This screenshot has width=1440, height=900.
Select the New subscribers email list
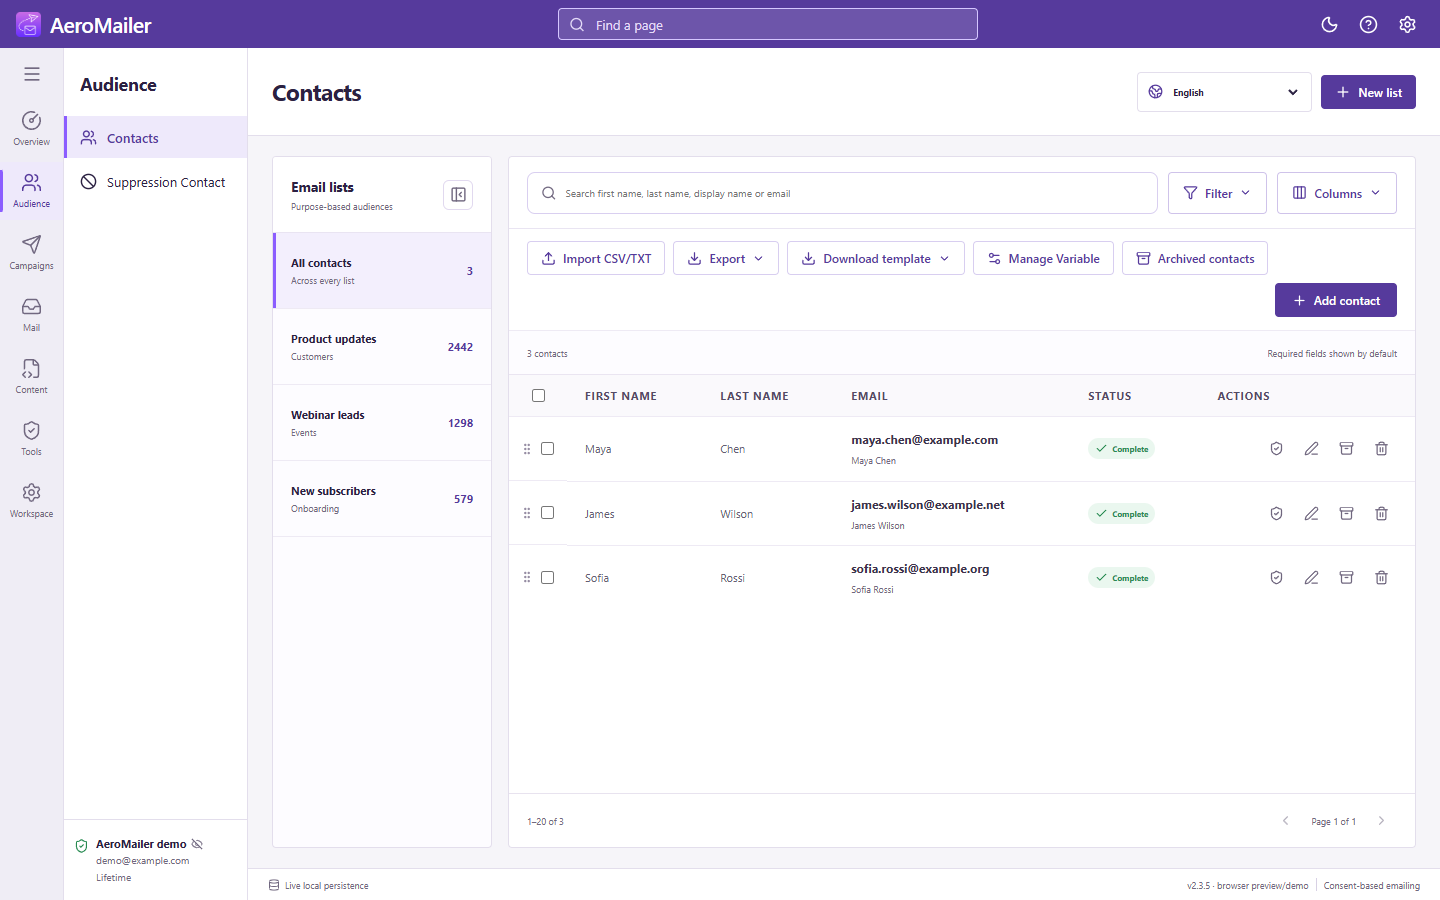(x=382, y=499)
